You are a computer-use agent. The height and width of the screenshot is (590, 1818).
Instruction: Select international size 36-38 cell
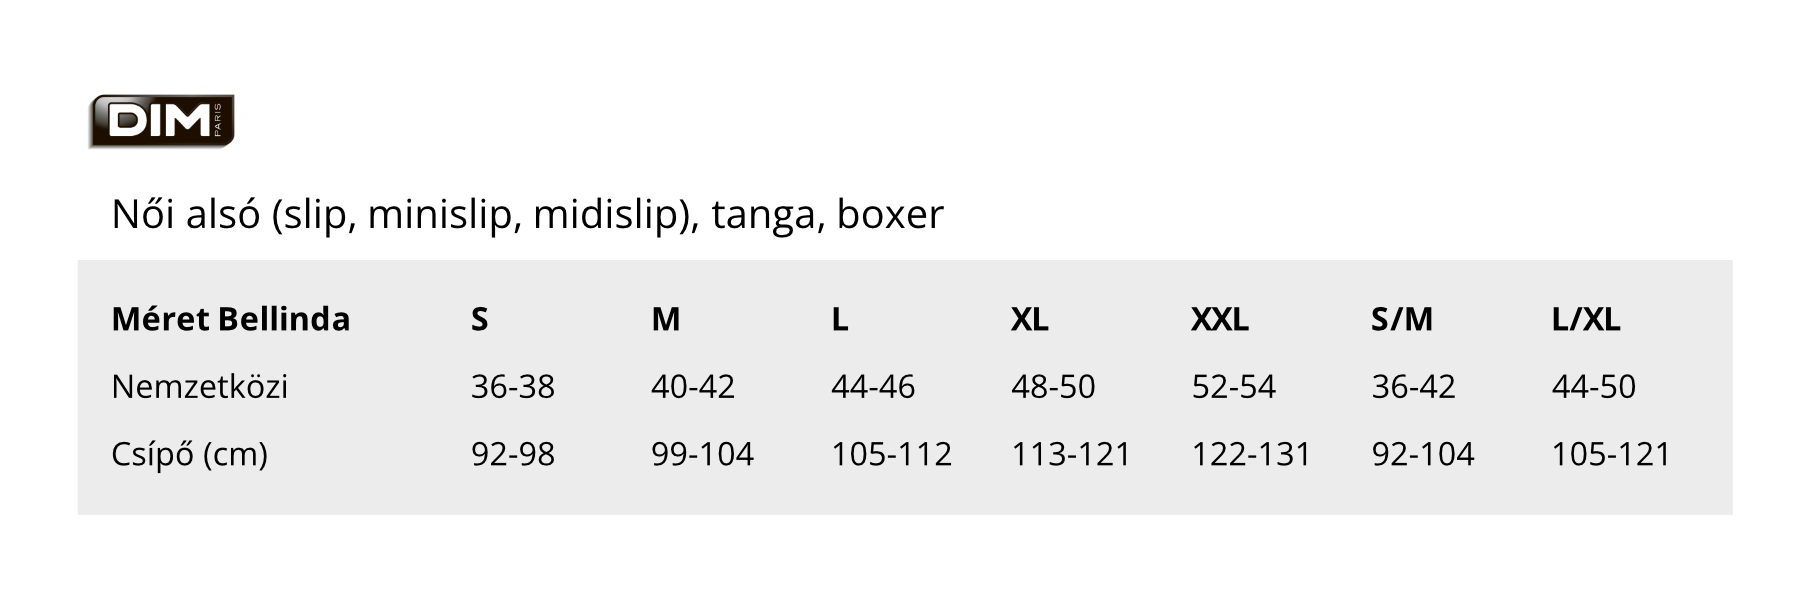pos(513,386)
